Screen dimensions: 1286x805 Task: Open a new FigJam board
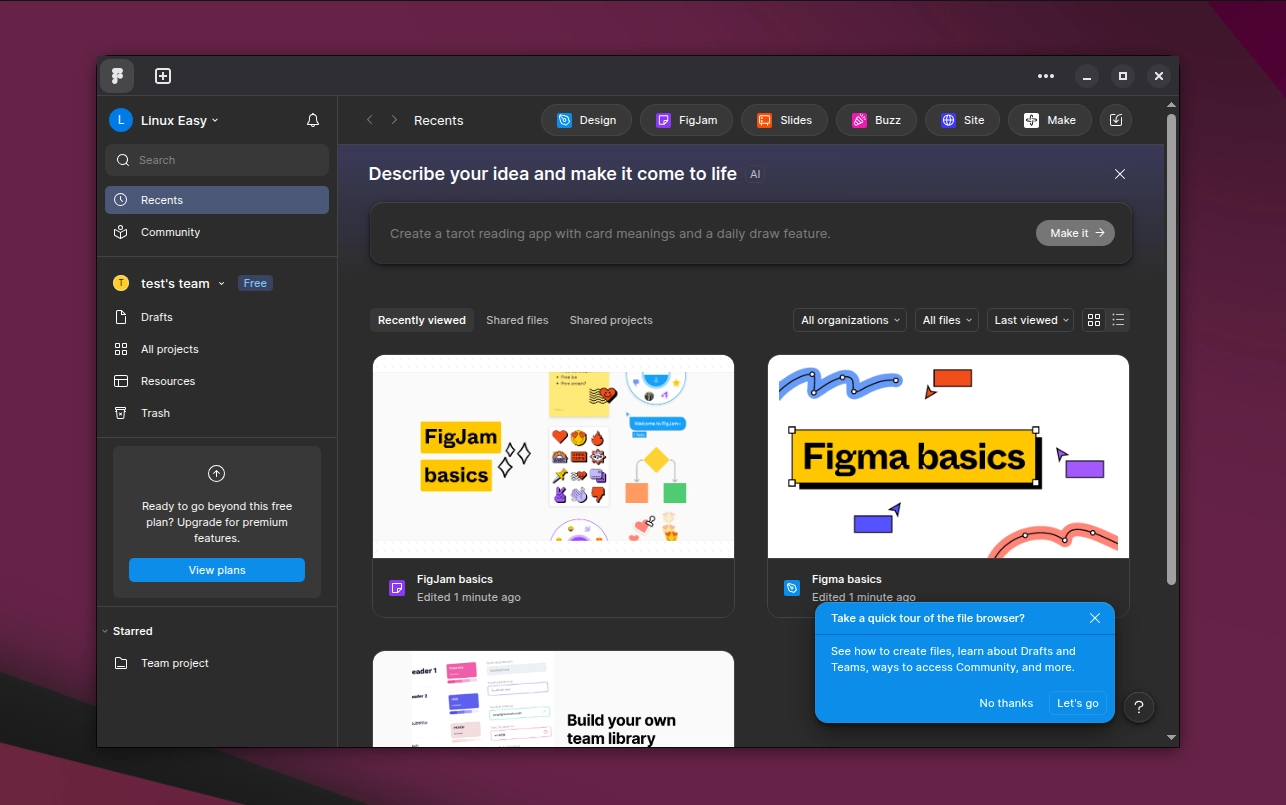(x=686, y=119)
